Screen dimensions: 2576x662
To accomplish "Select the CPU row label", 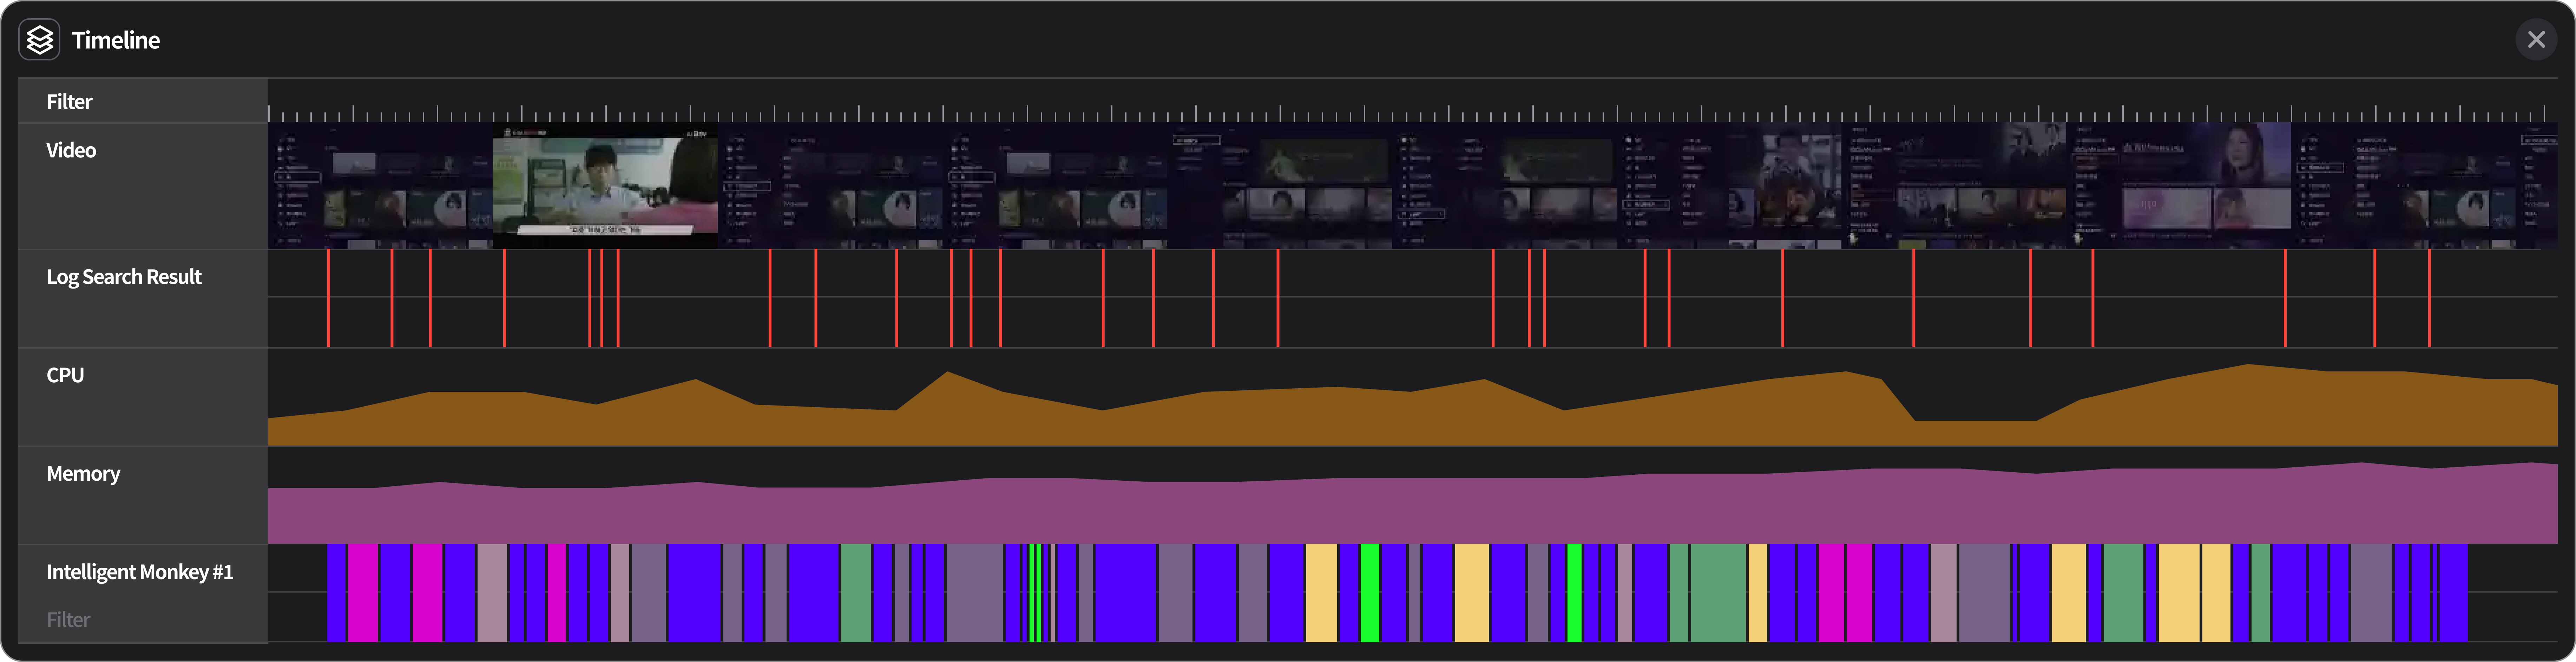I will (65, 375).
